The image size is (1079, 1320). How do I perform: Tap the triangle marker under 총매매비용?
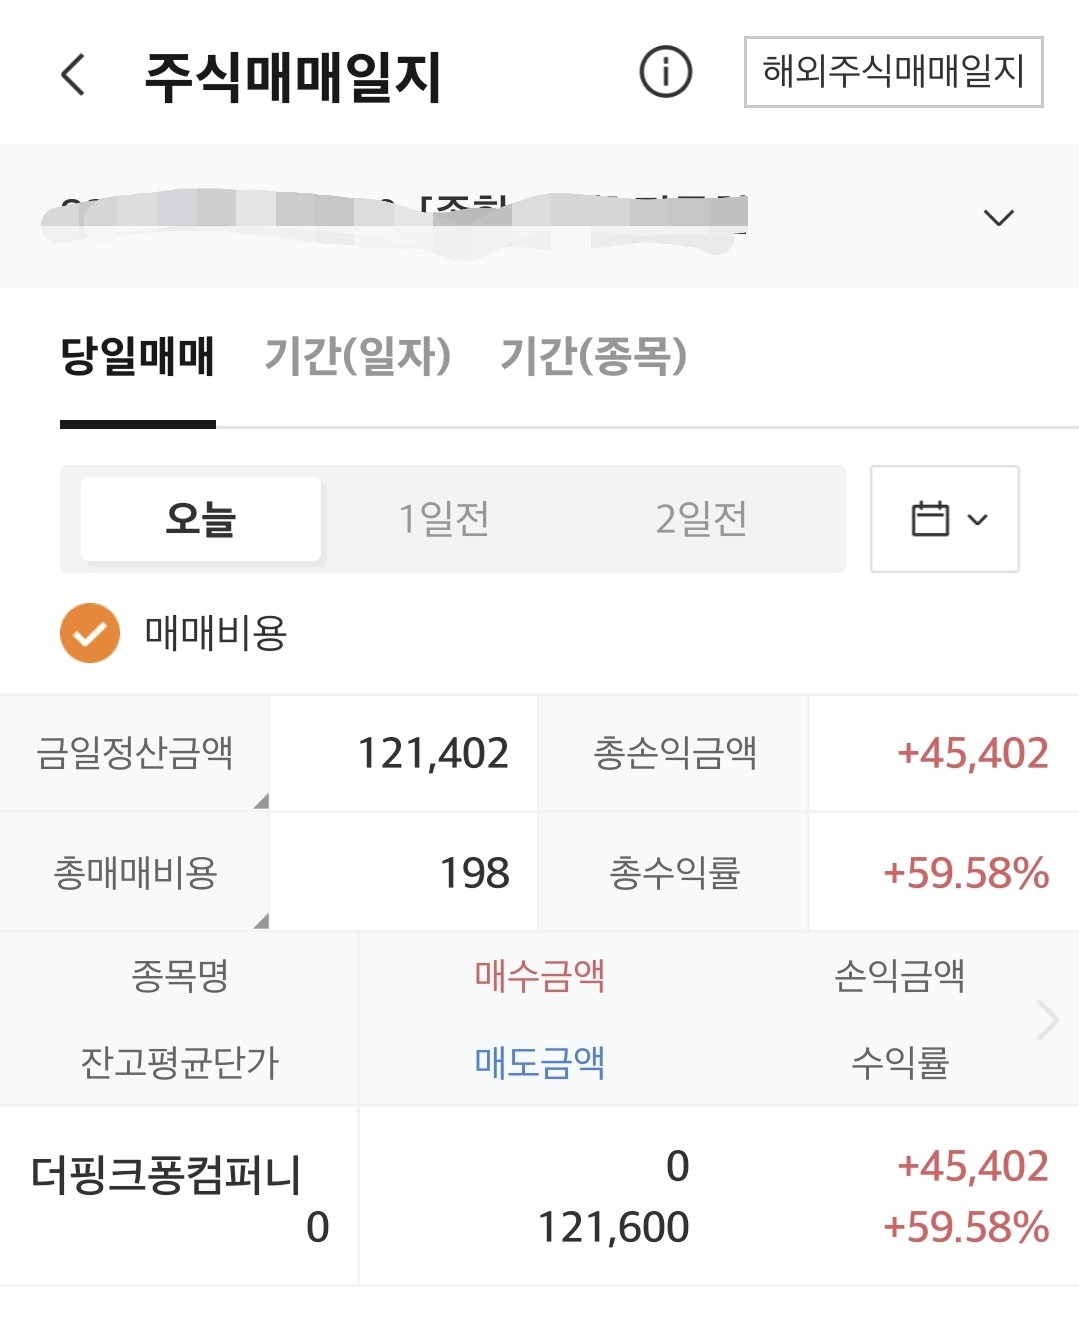coord(261,920)
